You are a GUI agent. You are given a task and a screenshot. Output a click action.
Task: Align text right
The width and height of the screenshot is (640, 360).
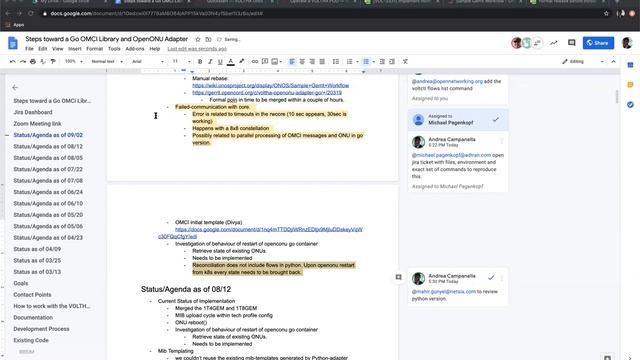312,62
